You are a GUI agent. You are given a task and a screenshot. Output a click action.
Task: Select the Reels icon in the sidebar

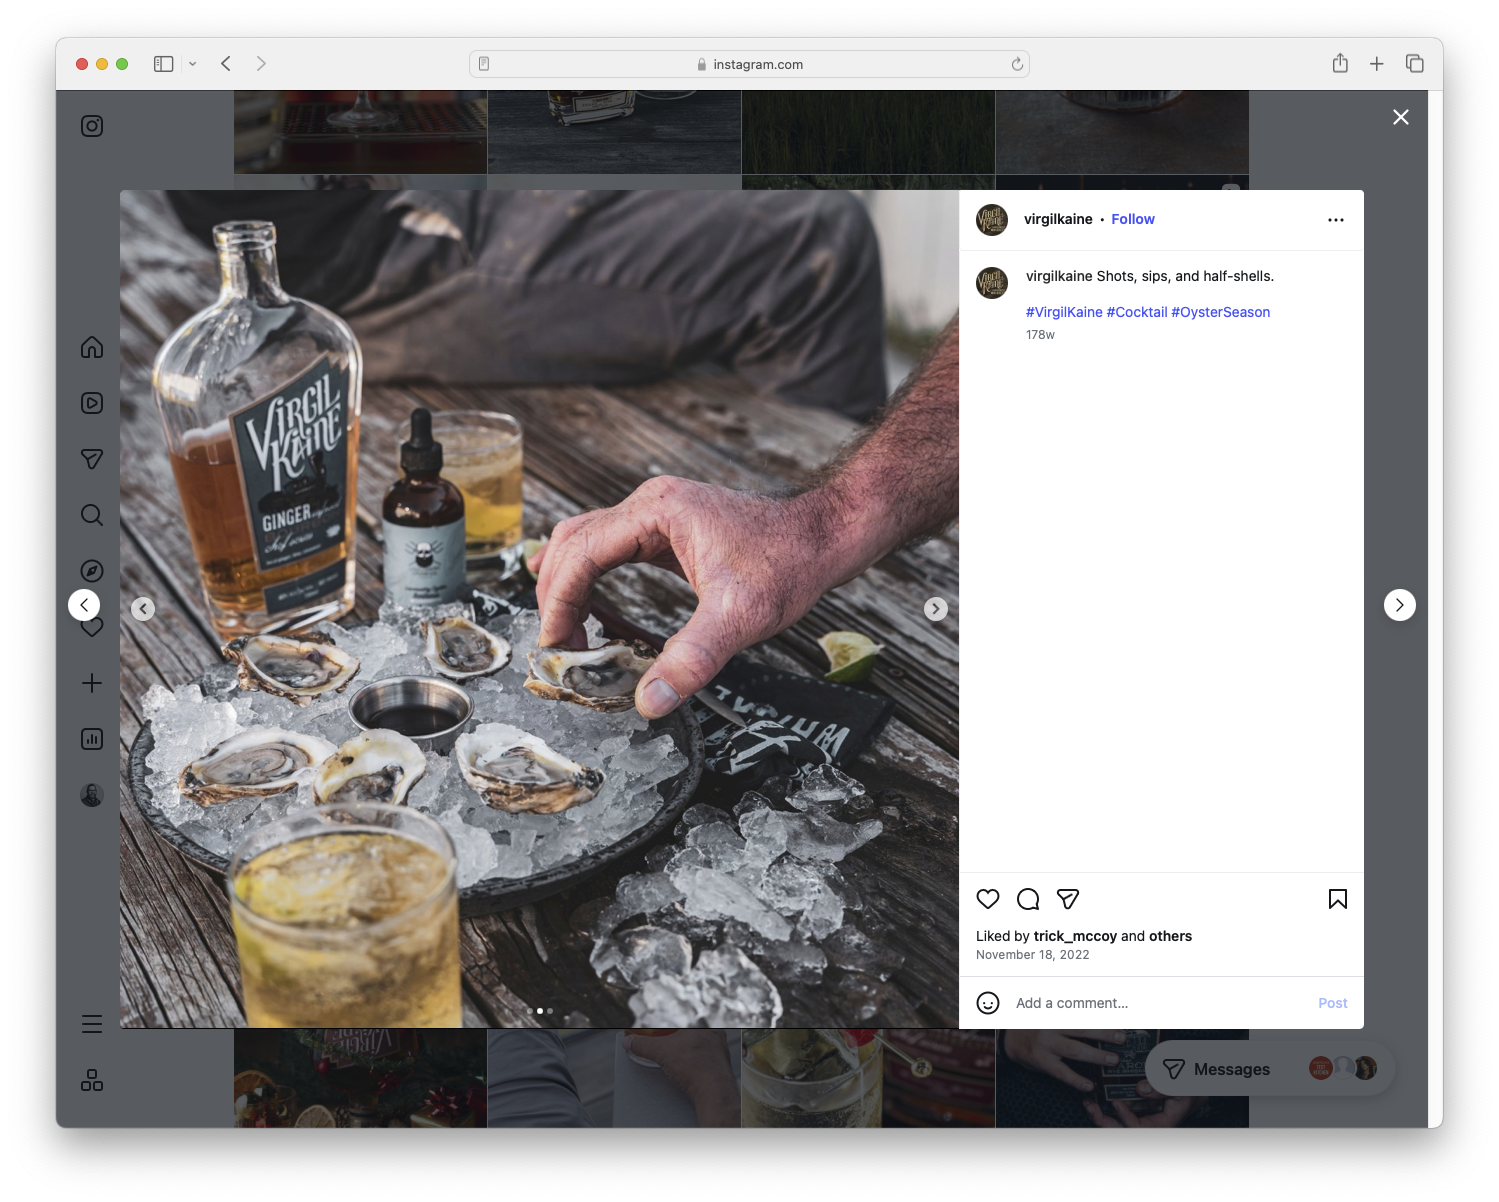tap(91, 403)
